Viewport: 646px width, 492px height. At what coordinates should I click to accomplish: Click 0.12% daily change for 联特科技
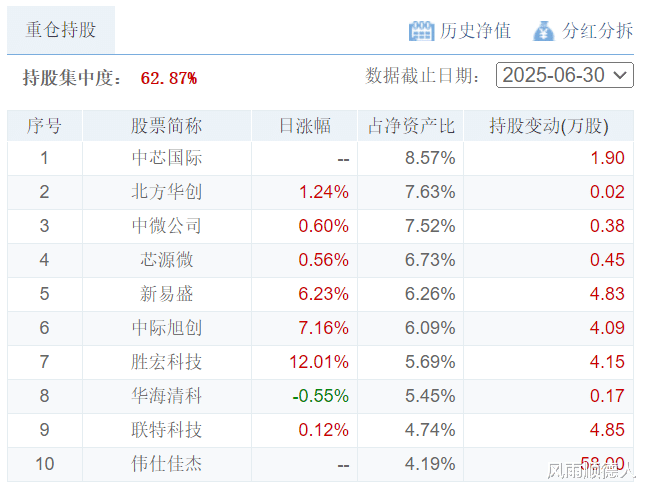coord(324,430)
